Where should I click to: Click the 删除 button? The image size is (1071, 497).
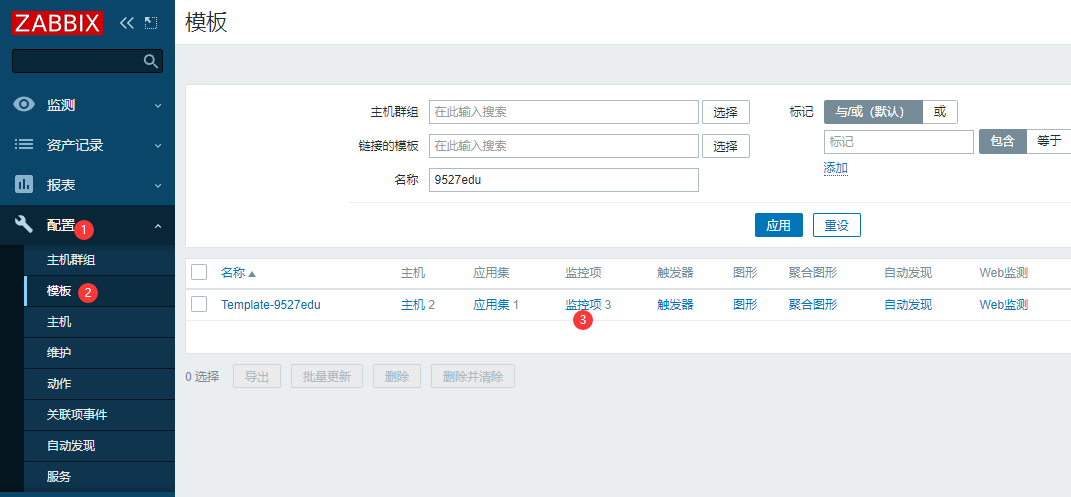(397, 376)
